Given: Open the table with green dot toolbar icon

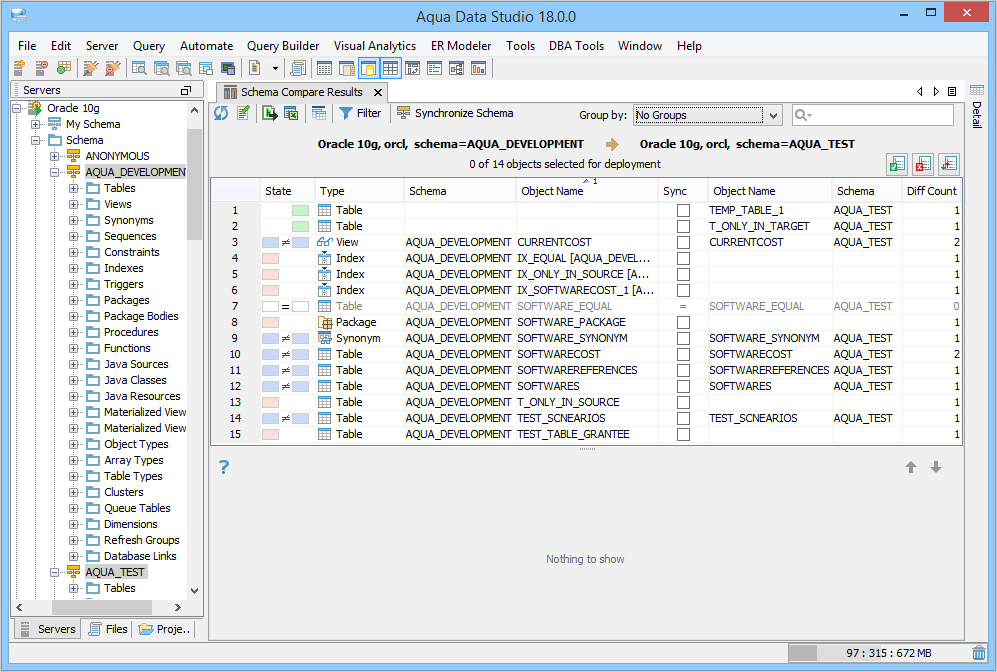Looking at the screenshot, I should 64,68.
